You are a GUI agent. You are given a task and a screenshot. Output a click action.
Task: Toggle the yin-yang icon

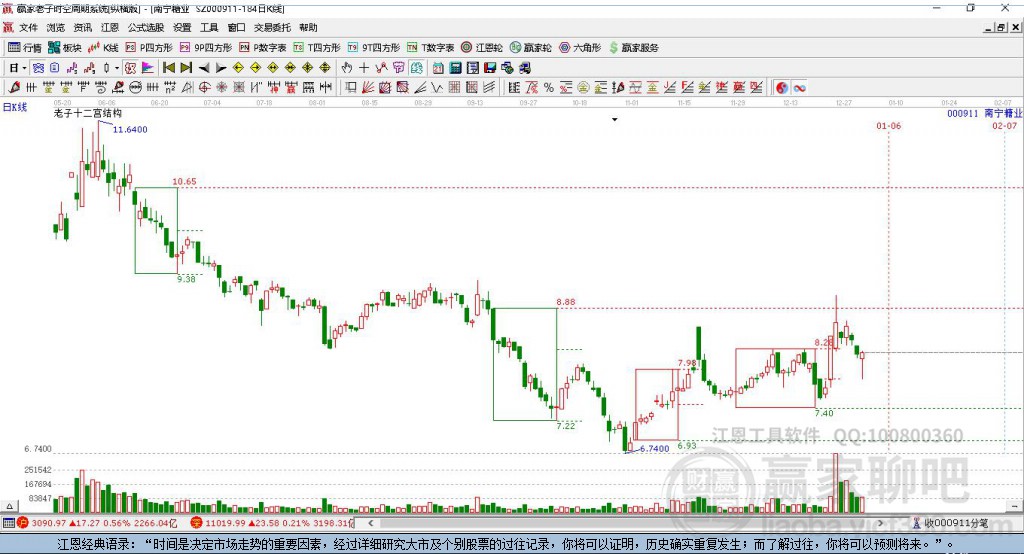[782, 88]
